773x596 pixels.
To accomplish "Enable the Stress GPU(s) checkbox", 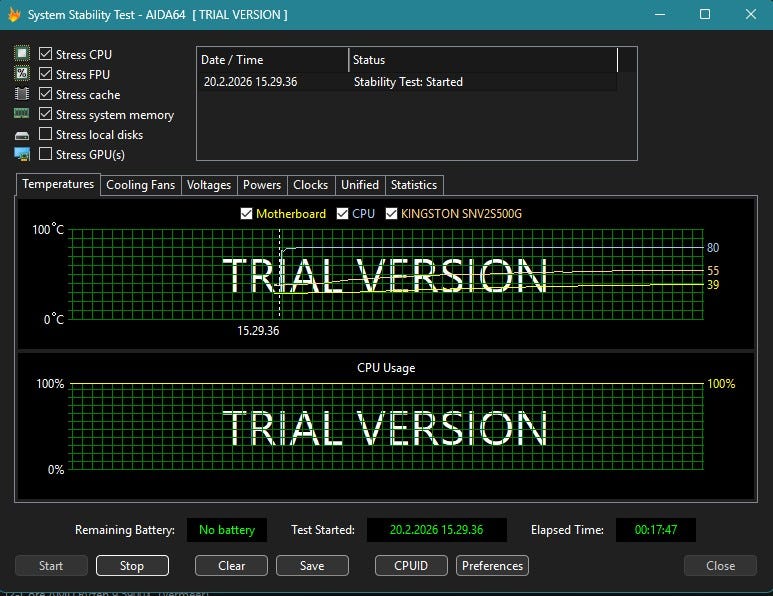I will (x=45, y=154).
